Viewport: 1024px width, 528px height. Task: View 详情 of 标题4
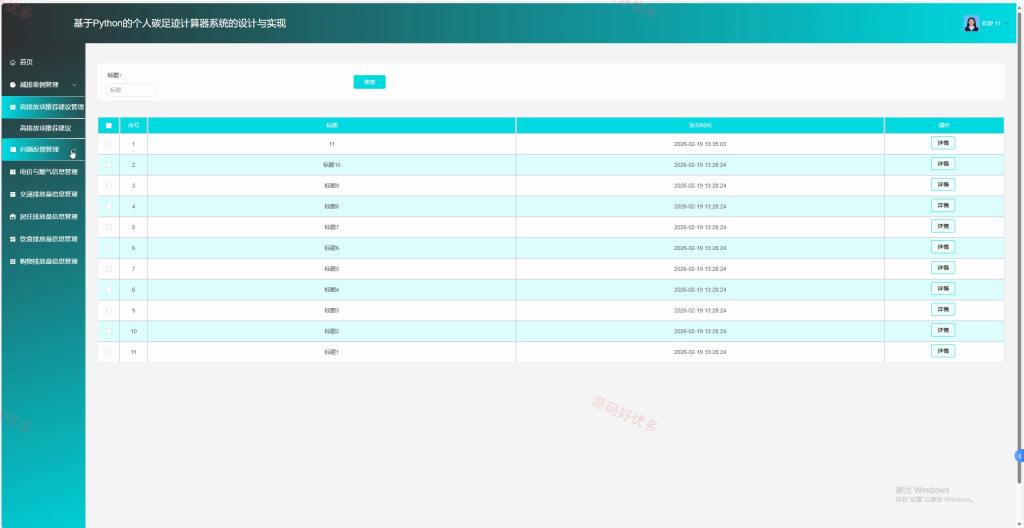[x=943, y=288]
